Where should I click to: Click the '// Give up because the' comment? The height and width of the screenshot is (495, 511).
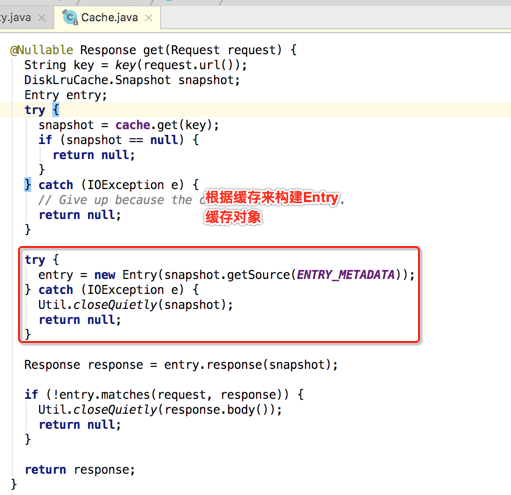(x=116, y=200)
